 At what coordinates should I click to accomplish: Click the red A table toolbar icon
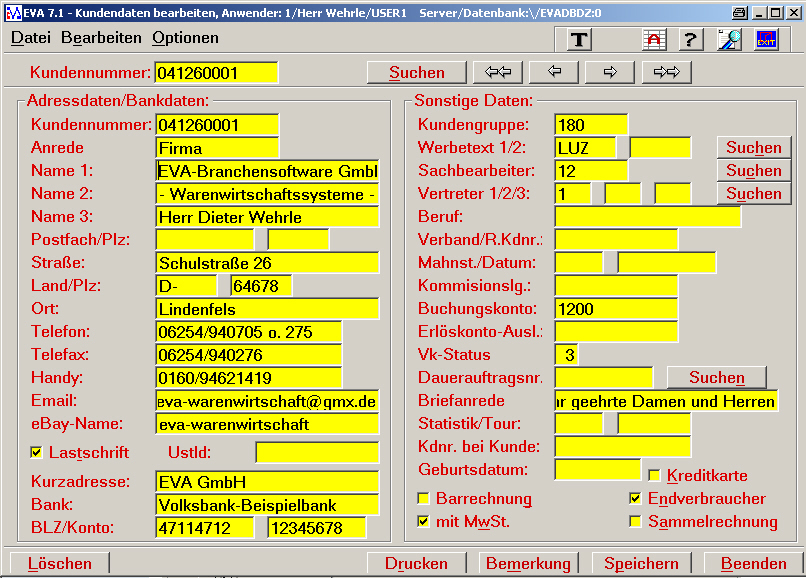[x=654, y=40]
